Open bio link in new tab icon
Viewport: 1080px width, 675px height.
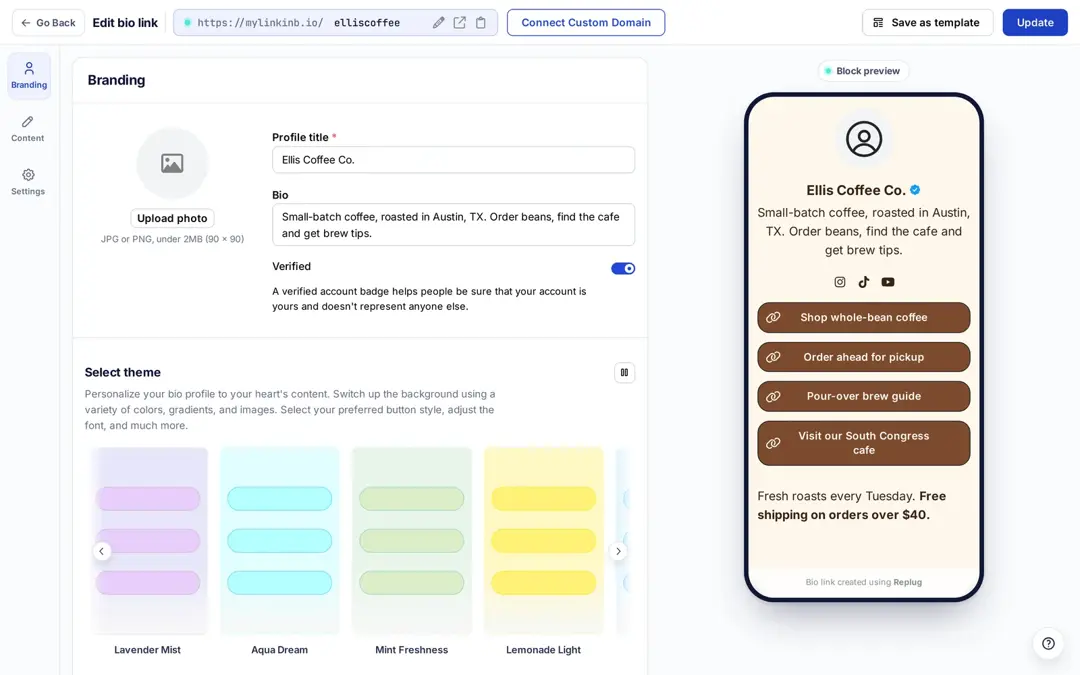459,23
